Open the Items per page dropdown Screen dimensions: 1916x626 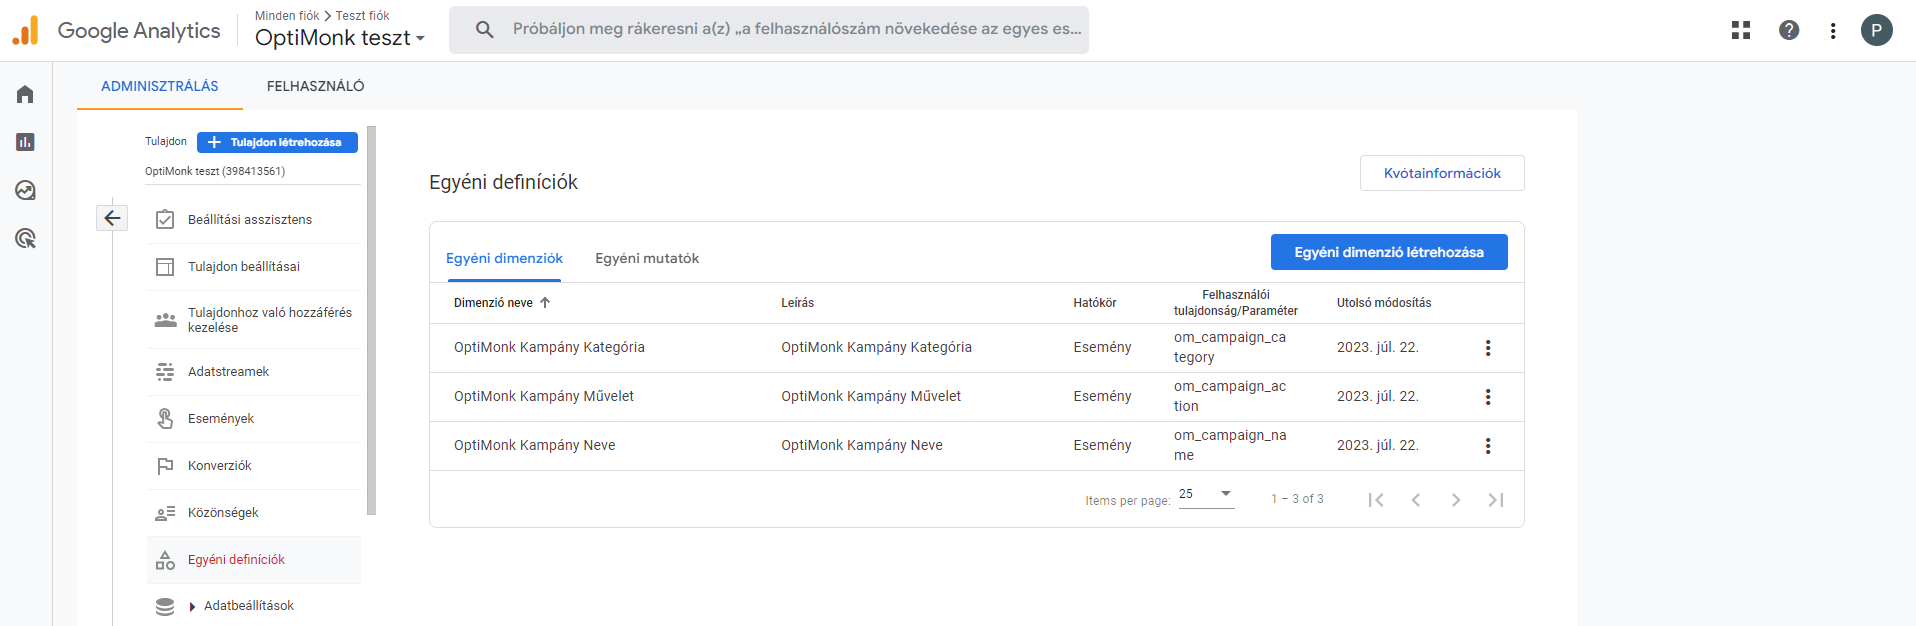(x=1206, y=495)
